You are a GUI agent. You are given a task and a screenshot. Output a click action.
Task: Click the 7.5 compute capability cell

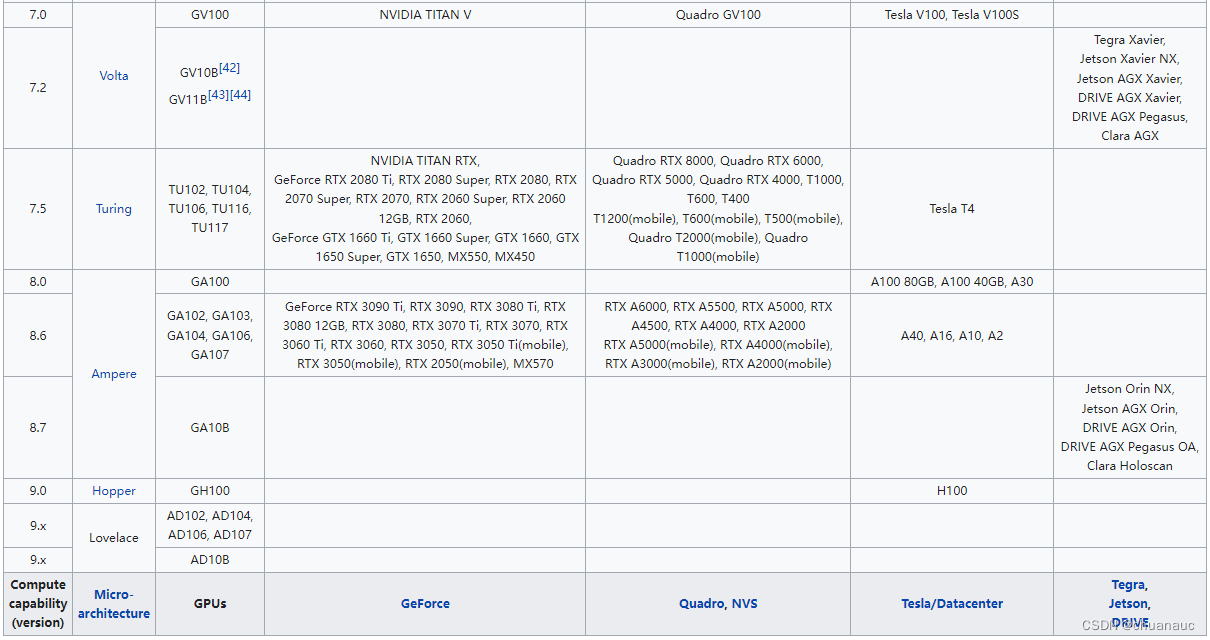(x=37, y=209)
